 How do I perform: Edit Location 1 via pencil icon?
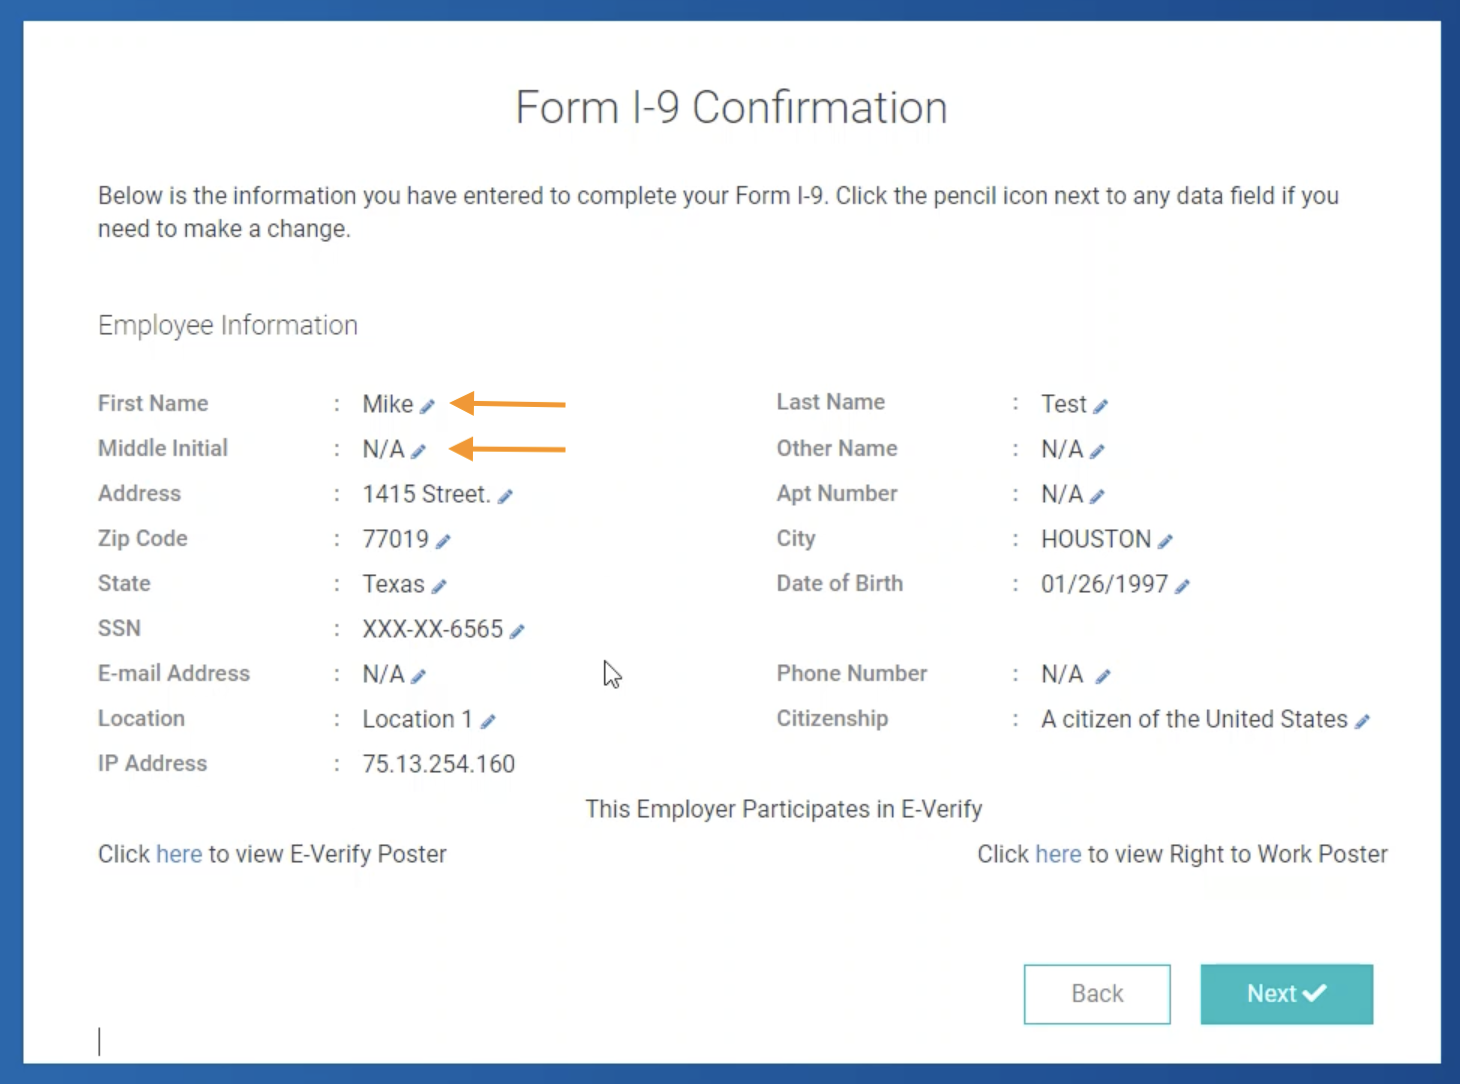(x=488, y=721)
